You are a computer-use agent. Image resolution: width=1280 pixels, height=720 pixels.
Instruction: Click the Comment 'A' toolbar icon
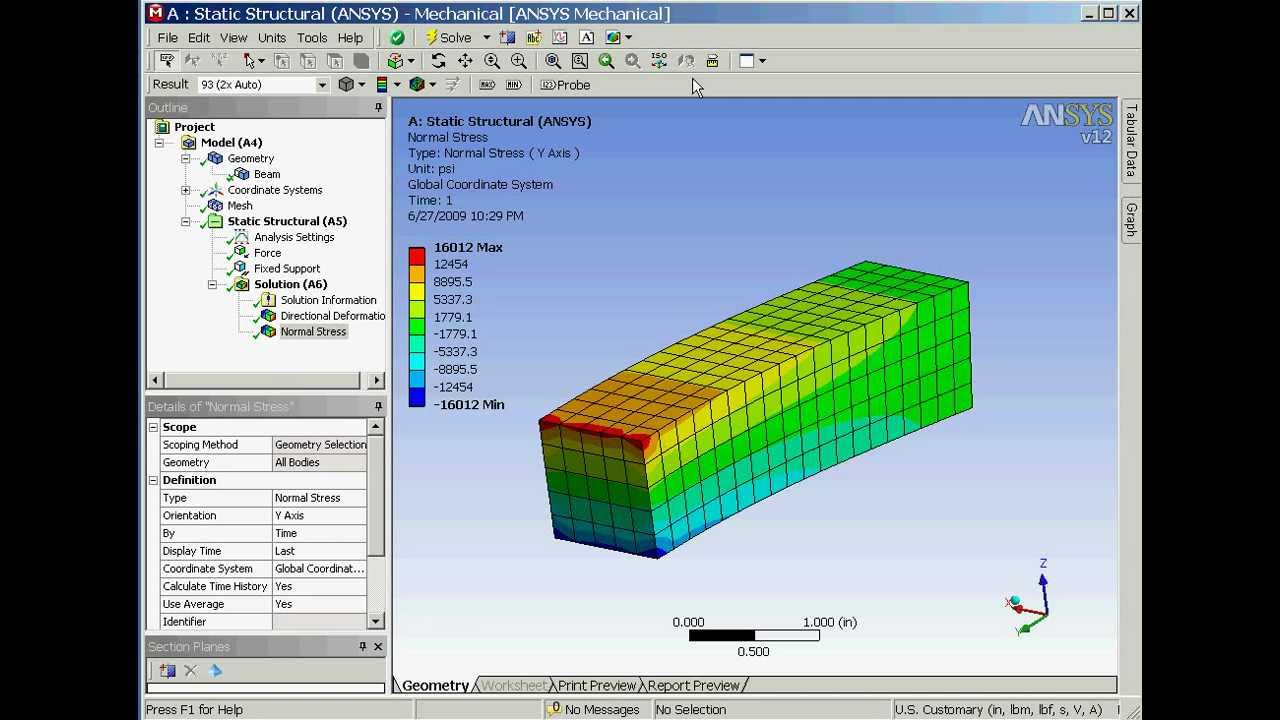[587, 37]
